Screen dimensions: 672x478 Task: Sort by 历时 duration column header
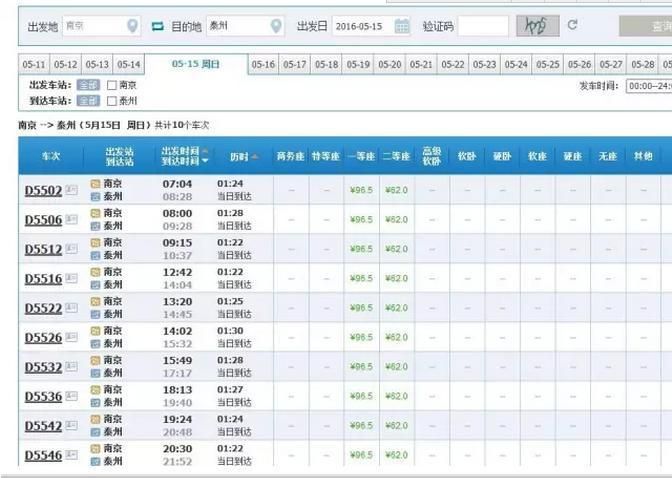point(238,156)
